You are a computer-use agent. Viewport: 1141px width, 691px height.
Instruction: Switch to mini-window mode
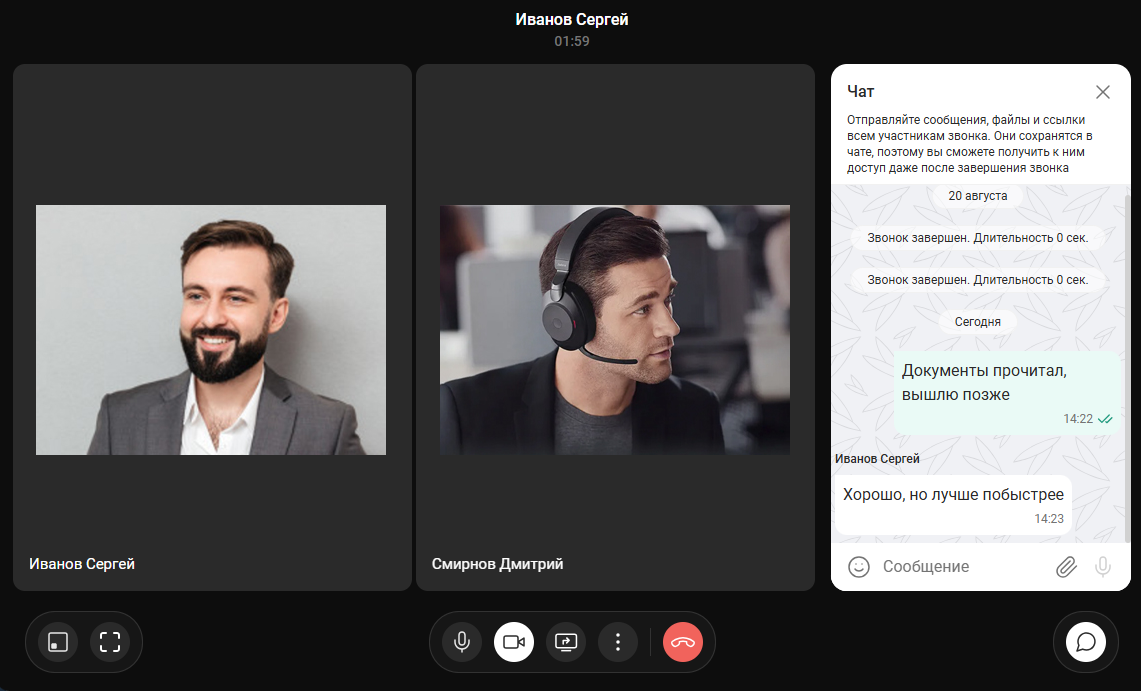coord(58,642)
